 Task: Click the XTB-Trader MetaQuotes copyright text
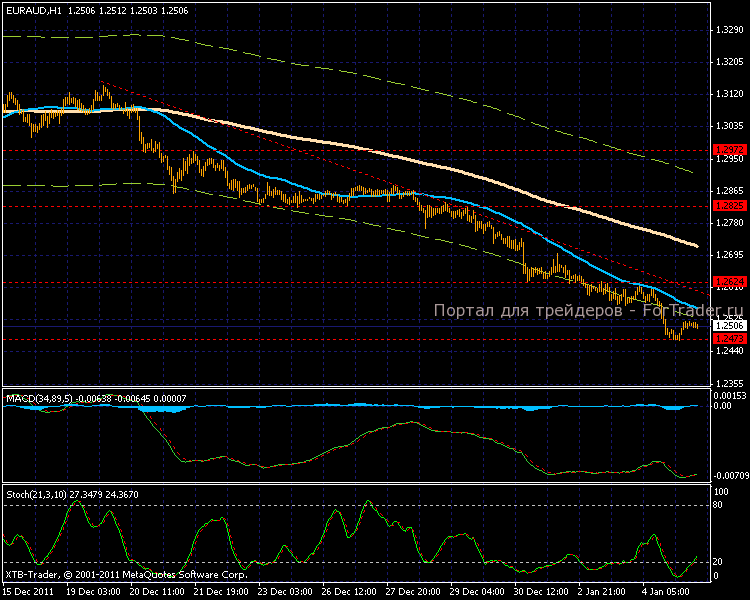click(127, 575)
